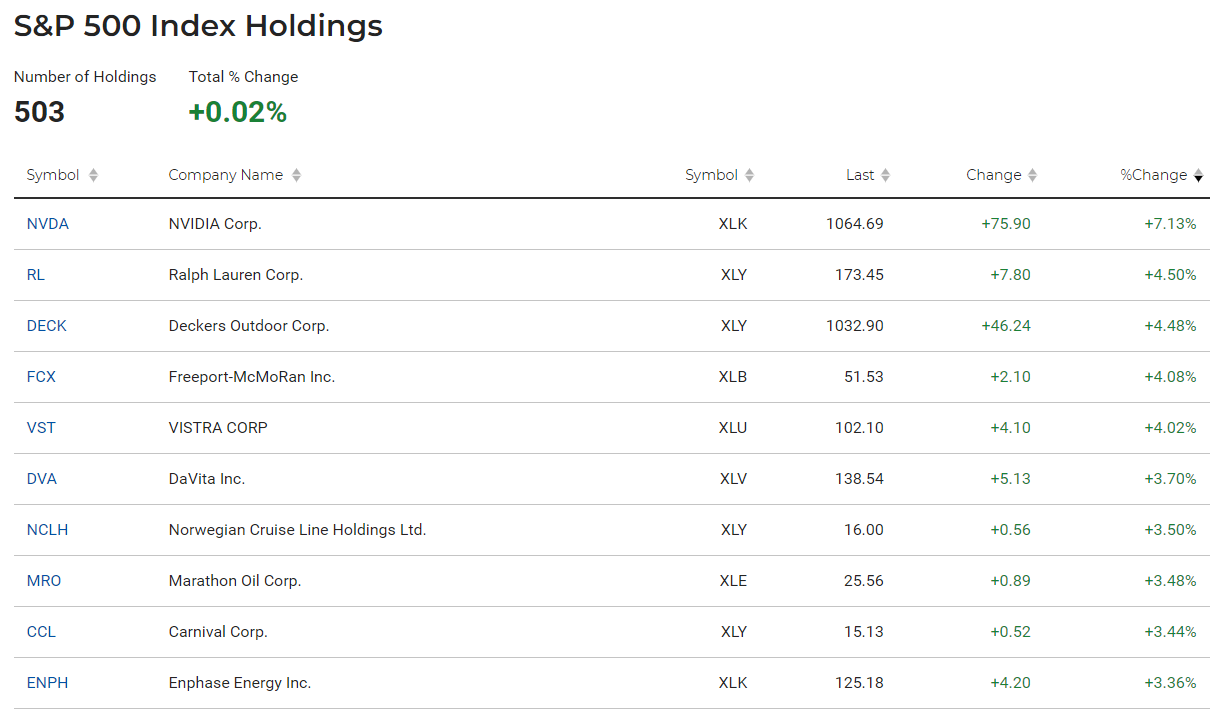Click change value +0.89
1231x718 pixels.
[1010, 581]
